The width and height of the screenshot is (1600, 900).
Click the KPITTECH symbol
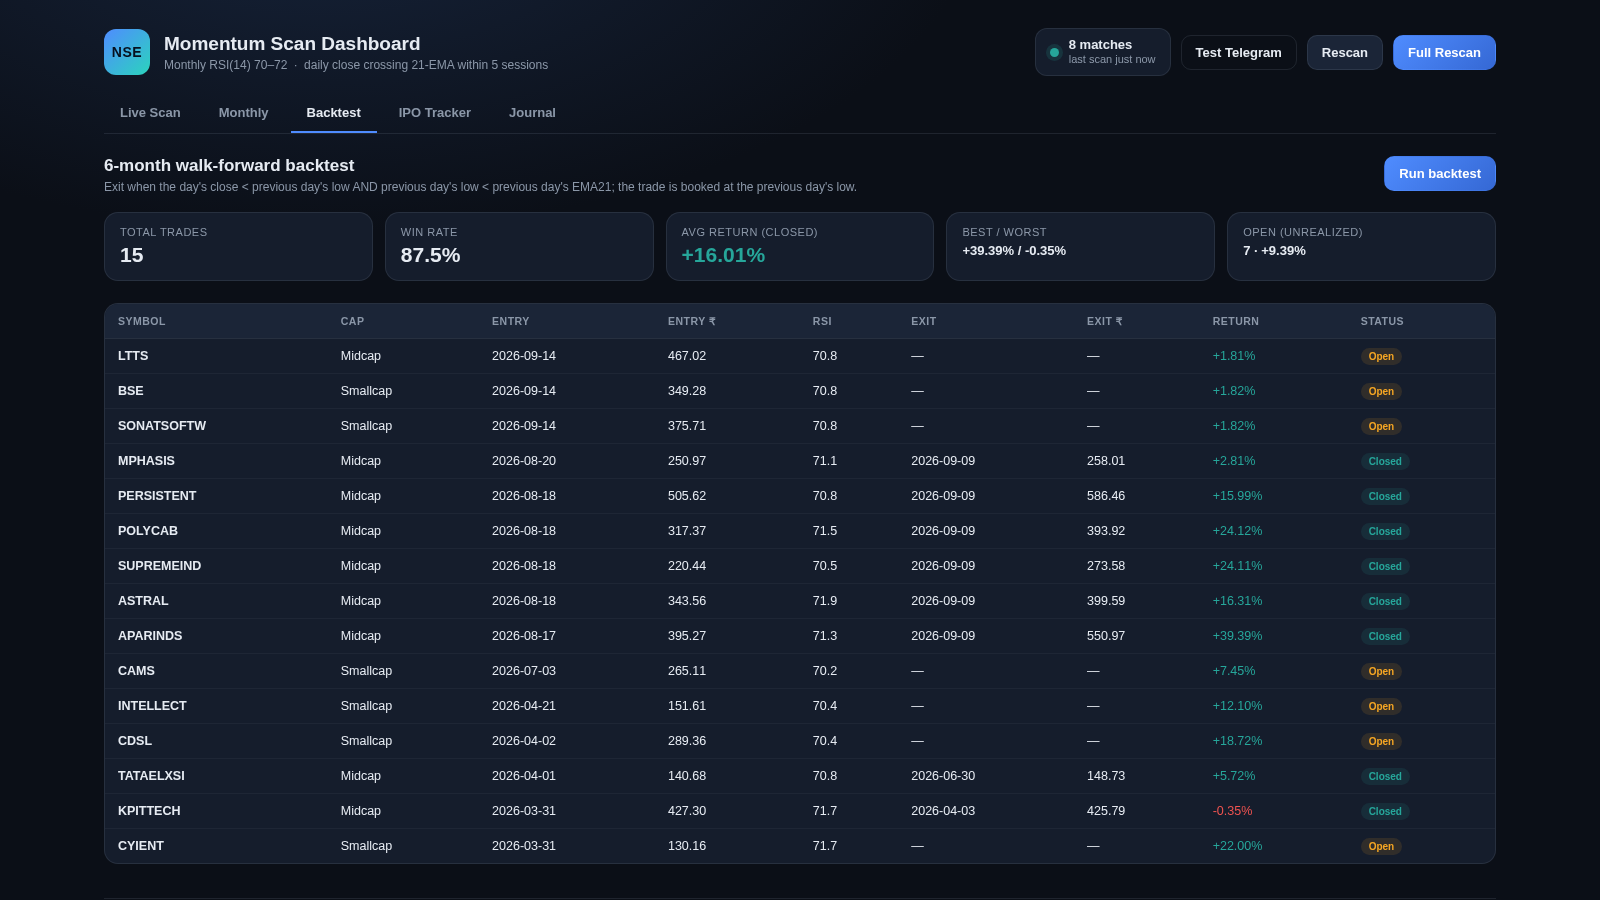[x=149, y=811]
